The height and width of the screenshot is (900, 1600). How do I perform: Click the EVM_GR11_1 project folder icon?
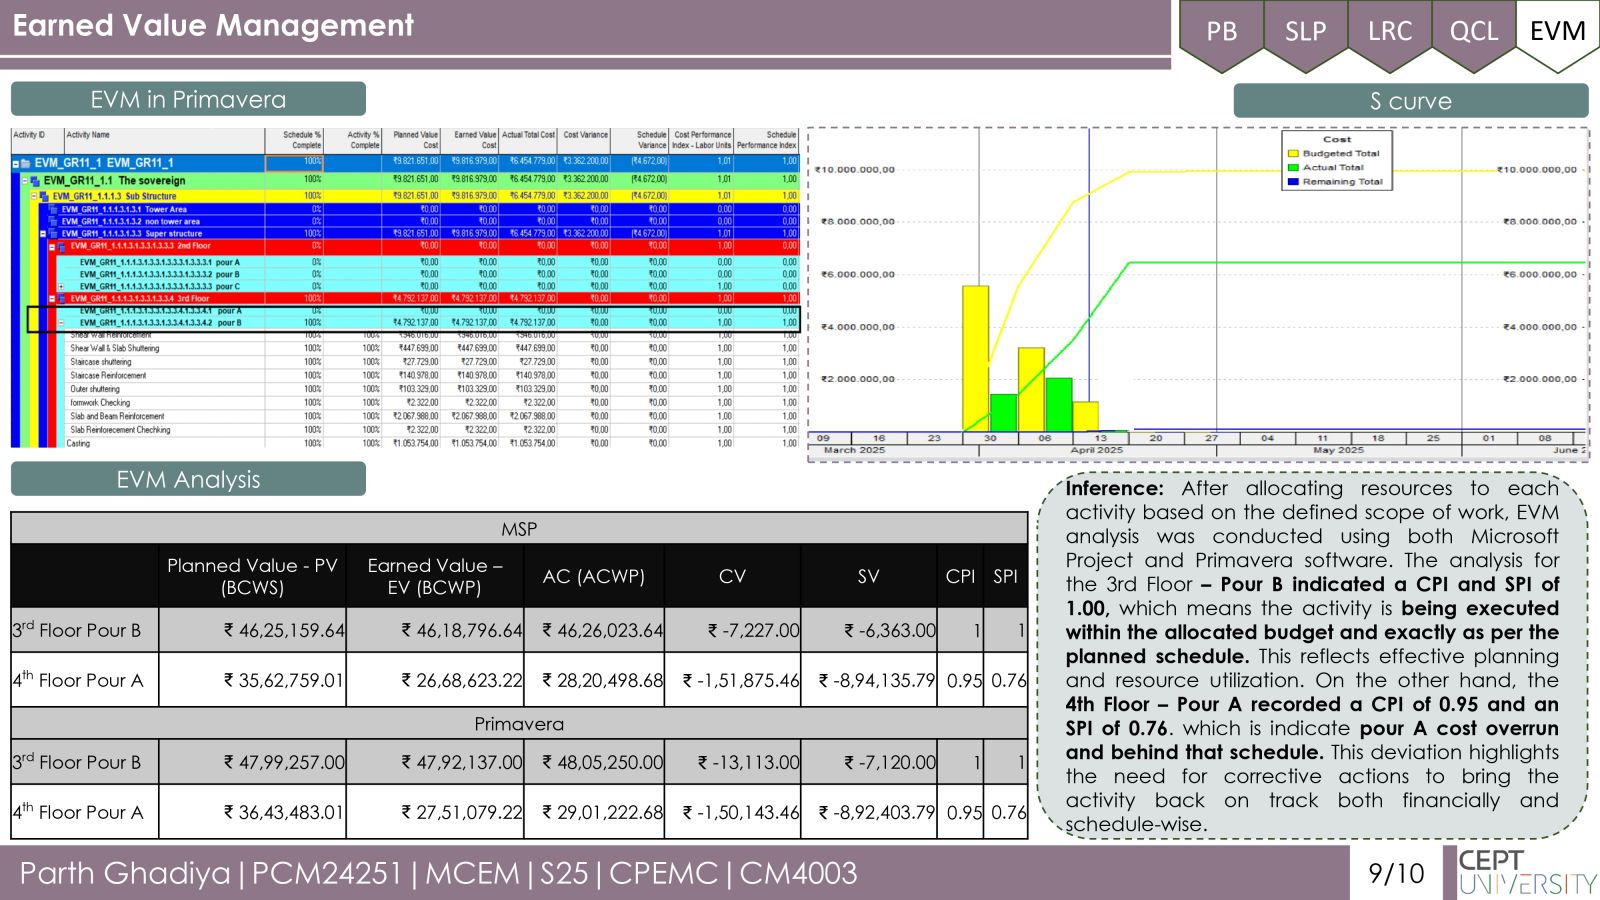25,163
